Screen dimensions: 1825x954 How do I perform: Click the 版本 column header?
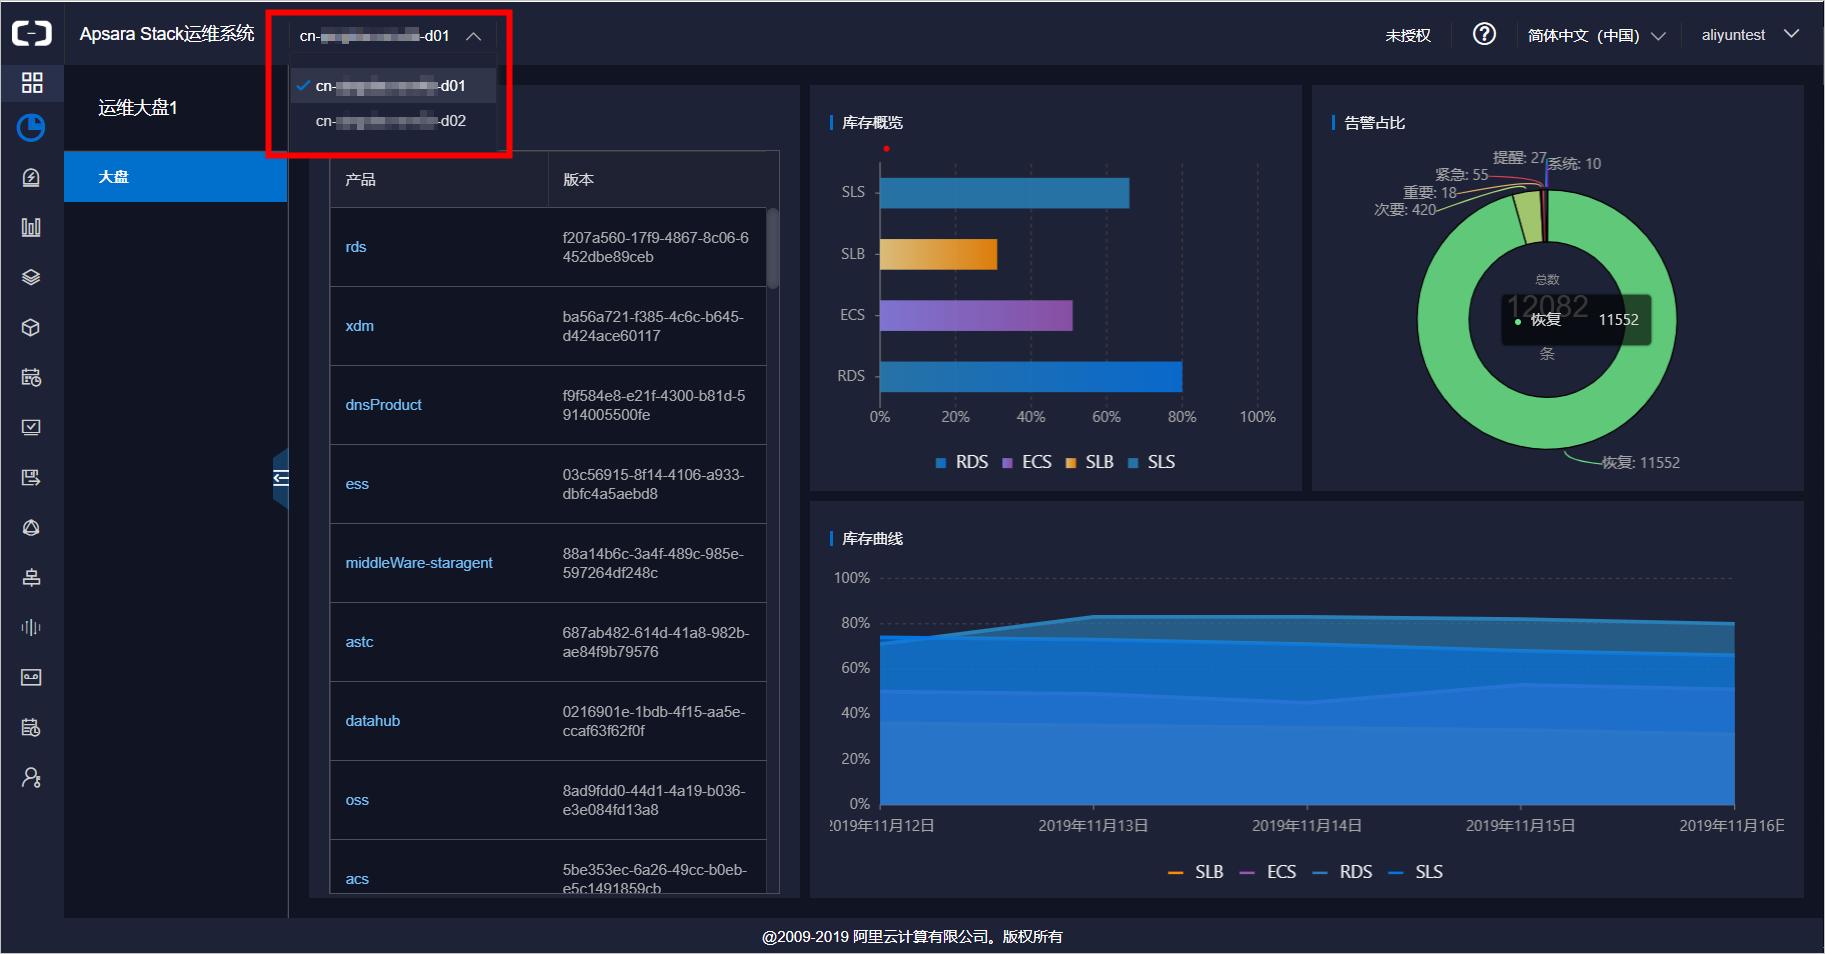pos(578,180)
